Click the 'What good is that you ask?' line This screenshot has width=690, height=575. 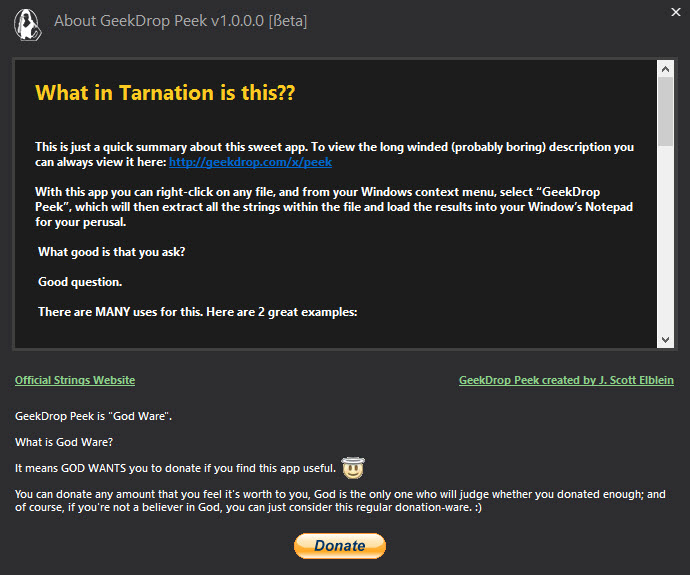pos(111,252)
